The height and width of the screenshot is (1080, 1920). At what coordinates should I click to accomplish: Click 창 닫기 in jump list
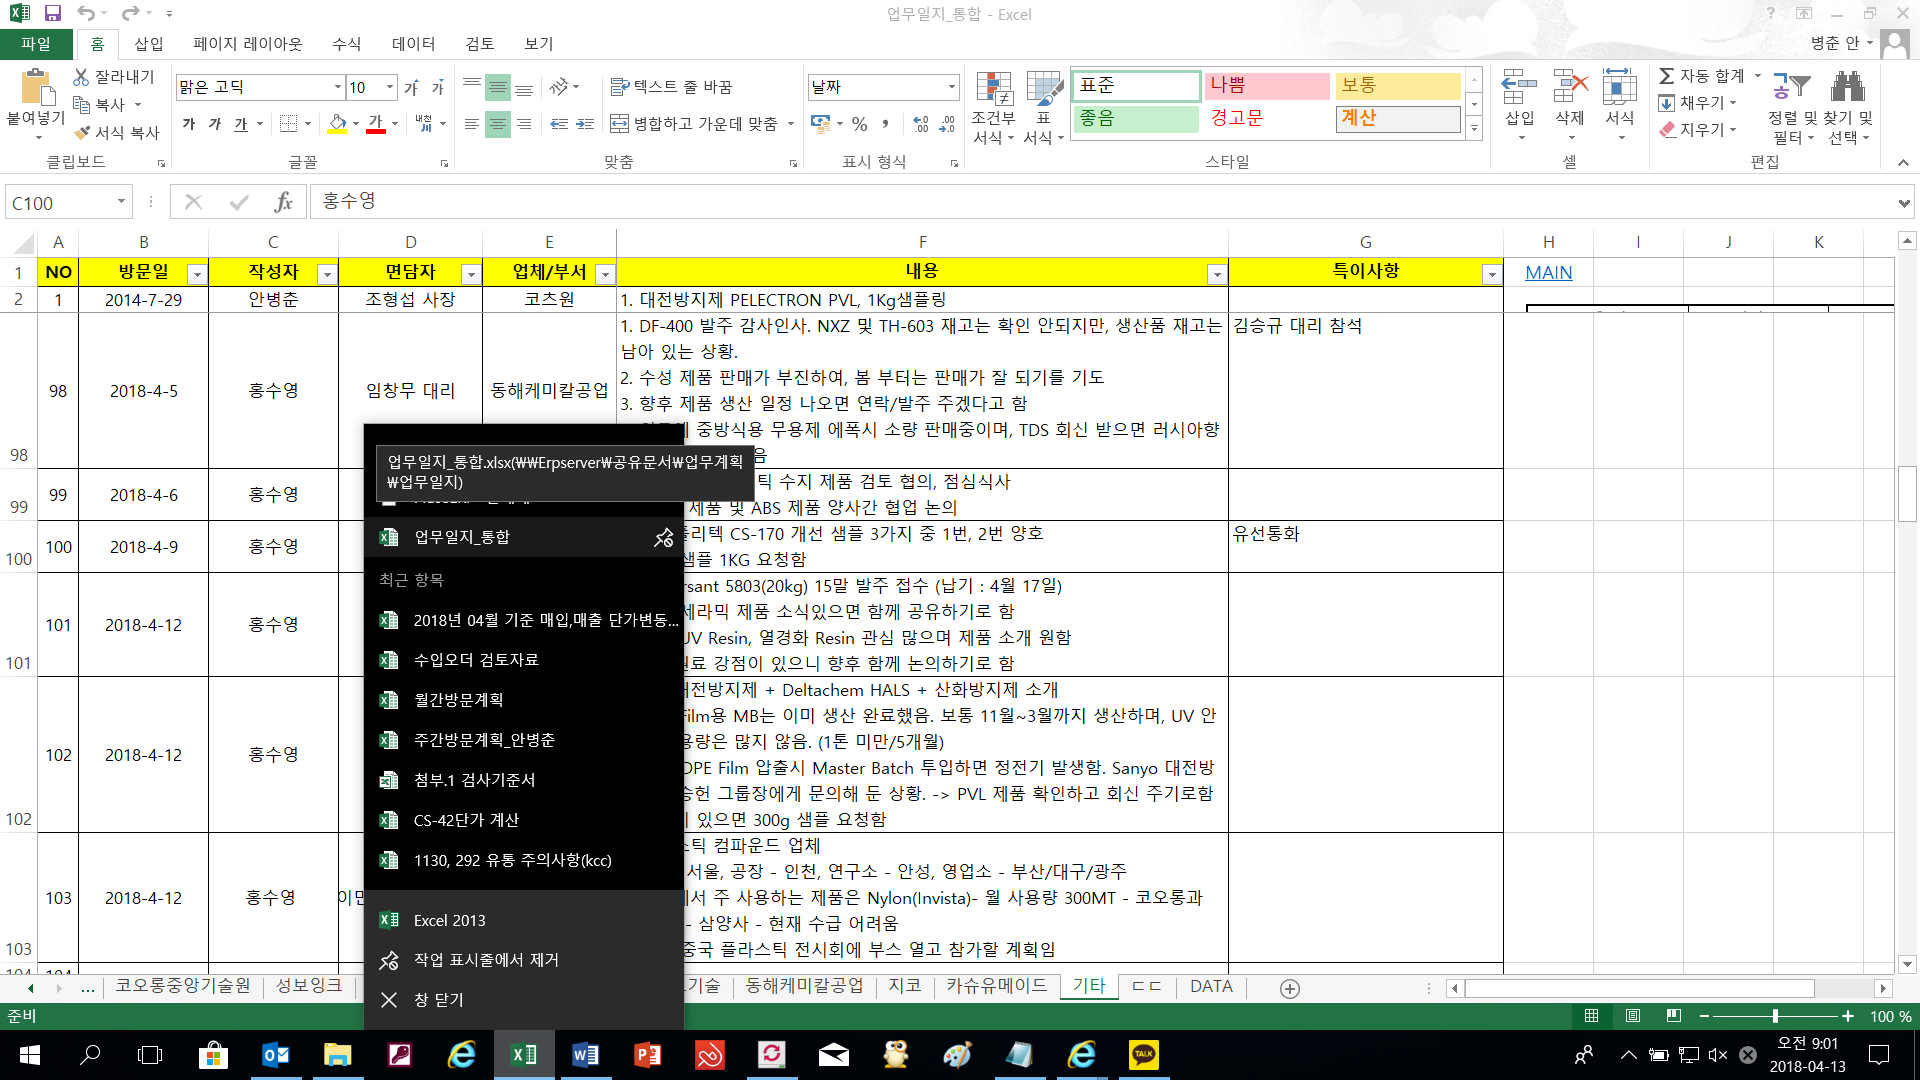[x=523, y=1000]
